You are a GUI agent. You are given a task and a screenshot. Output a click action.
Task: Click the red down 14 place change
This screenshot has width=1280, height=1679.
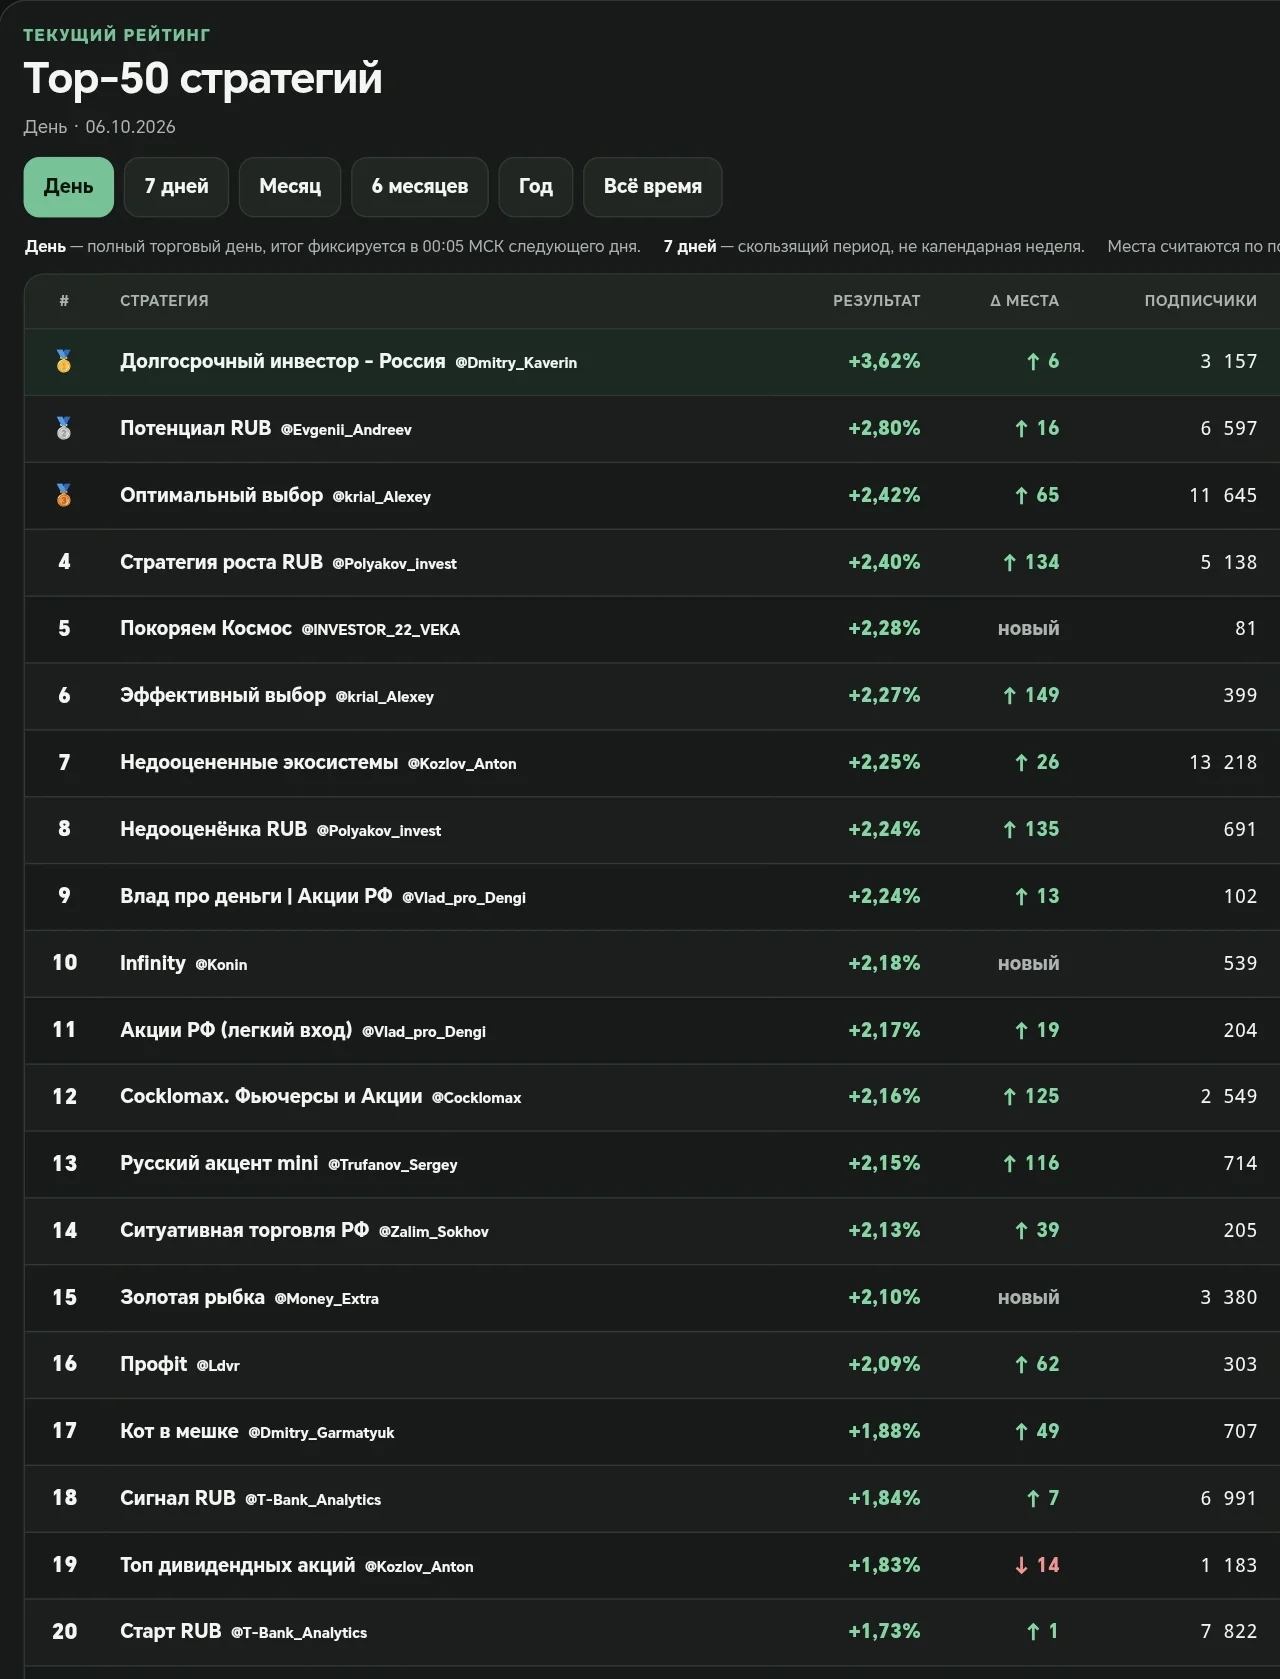point(1037,1565)
